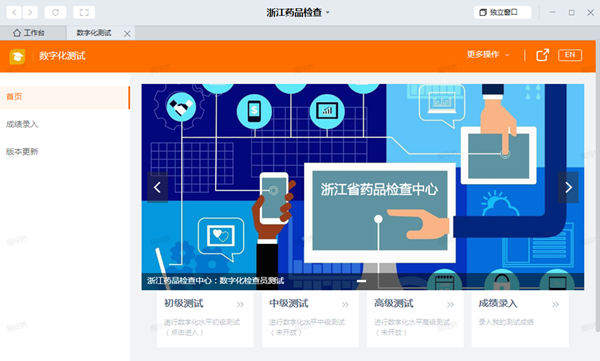This screenshot has width=600, height=361.
Task: Toggle fullscreen view icon in toolbar
Action: pos(84,12)
